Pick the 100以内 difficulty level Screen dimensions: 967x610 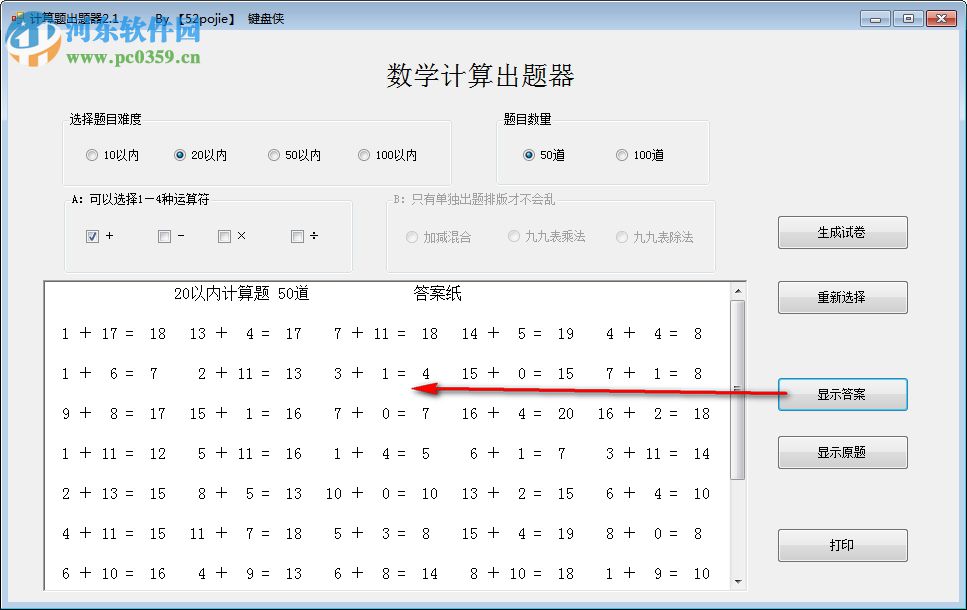365,154
